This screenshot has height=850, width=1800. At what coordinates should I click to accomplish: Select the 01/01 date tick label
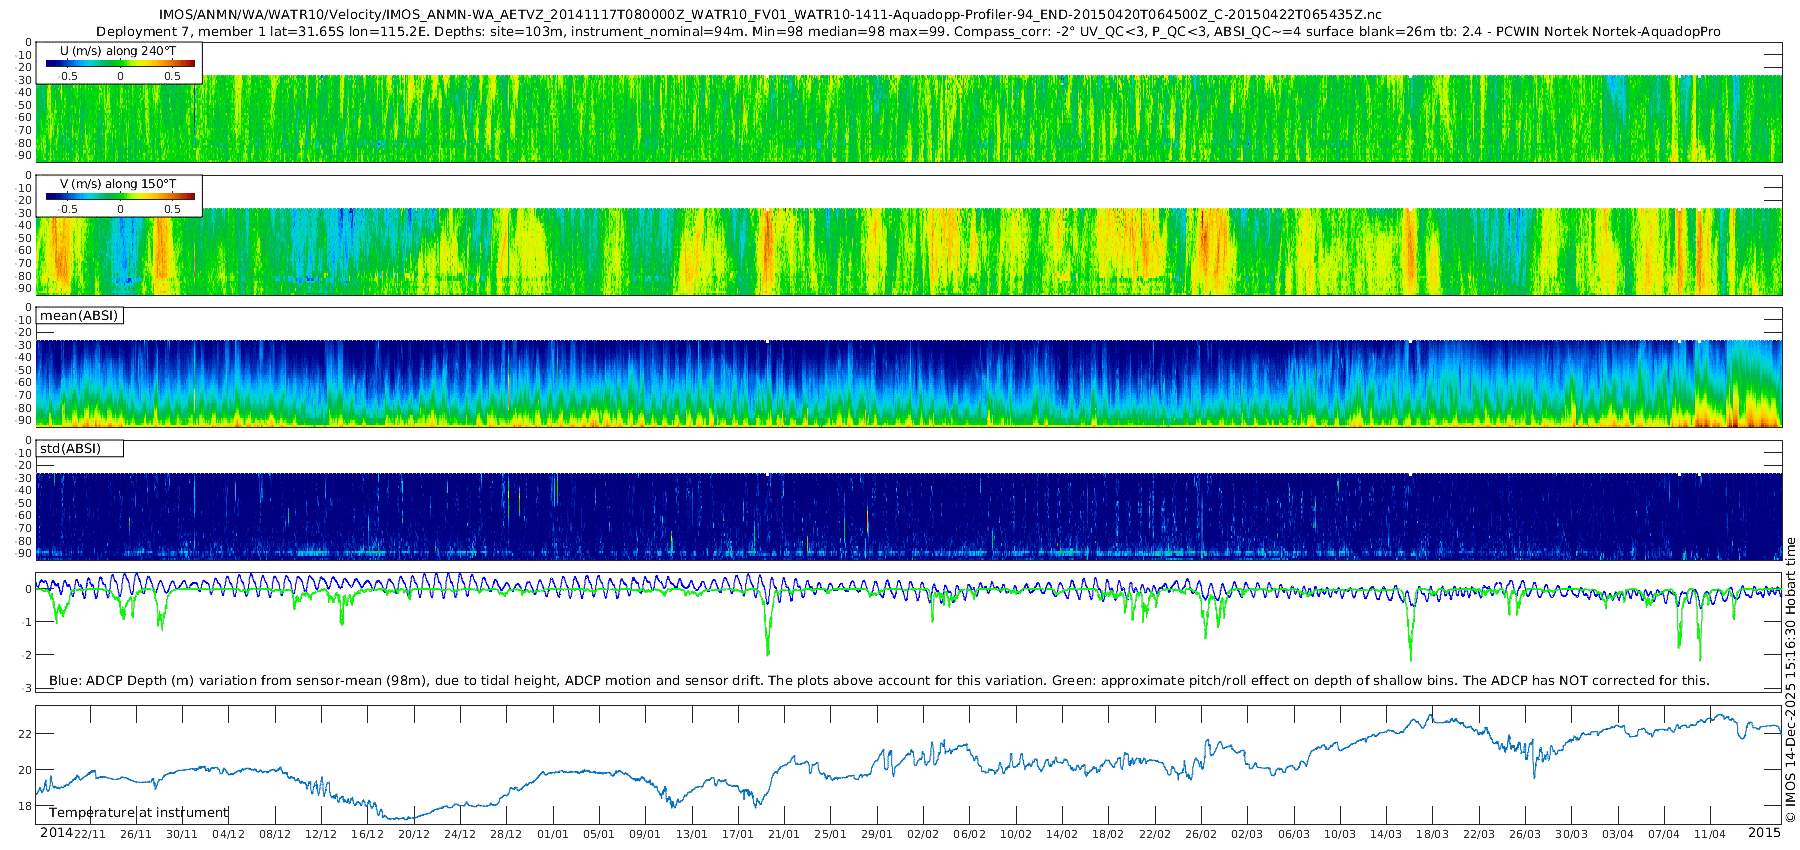(x=552, y=835)
